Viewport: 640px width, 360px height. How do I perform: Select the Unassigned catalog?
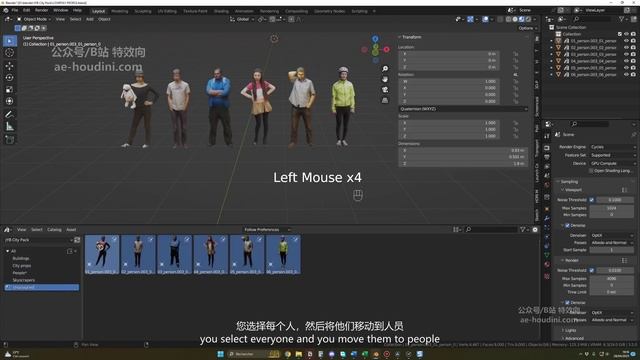coord(42,287)
